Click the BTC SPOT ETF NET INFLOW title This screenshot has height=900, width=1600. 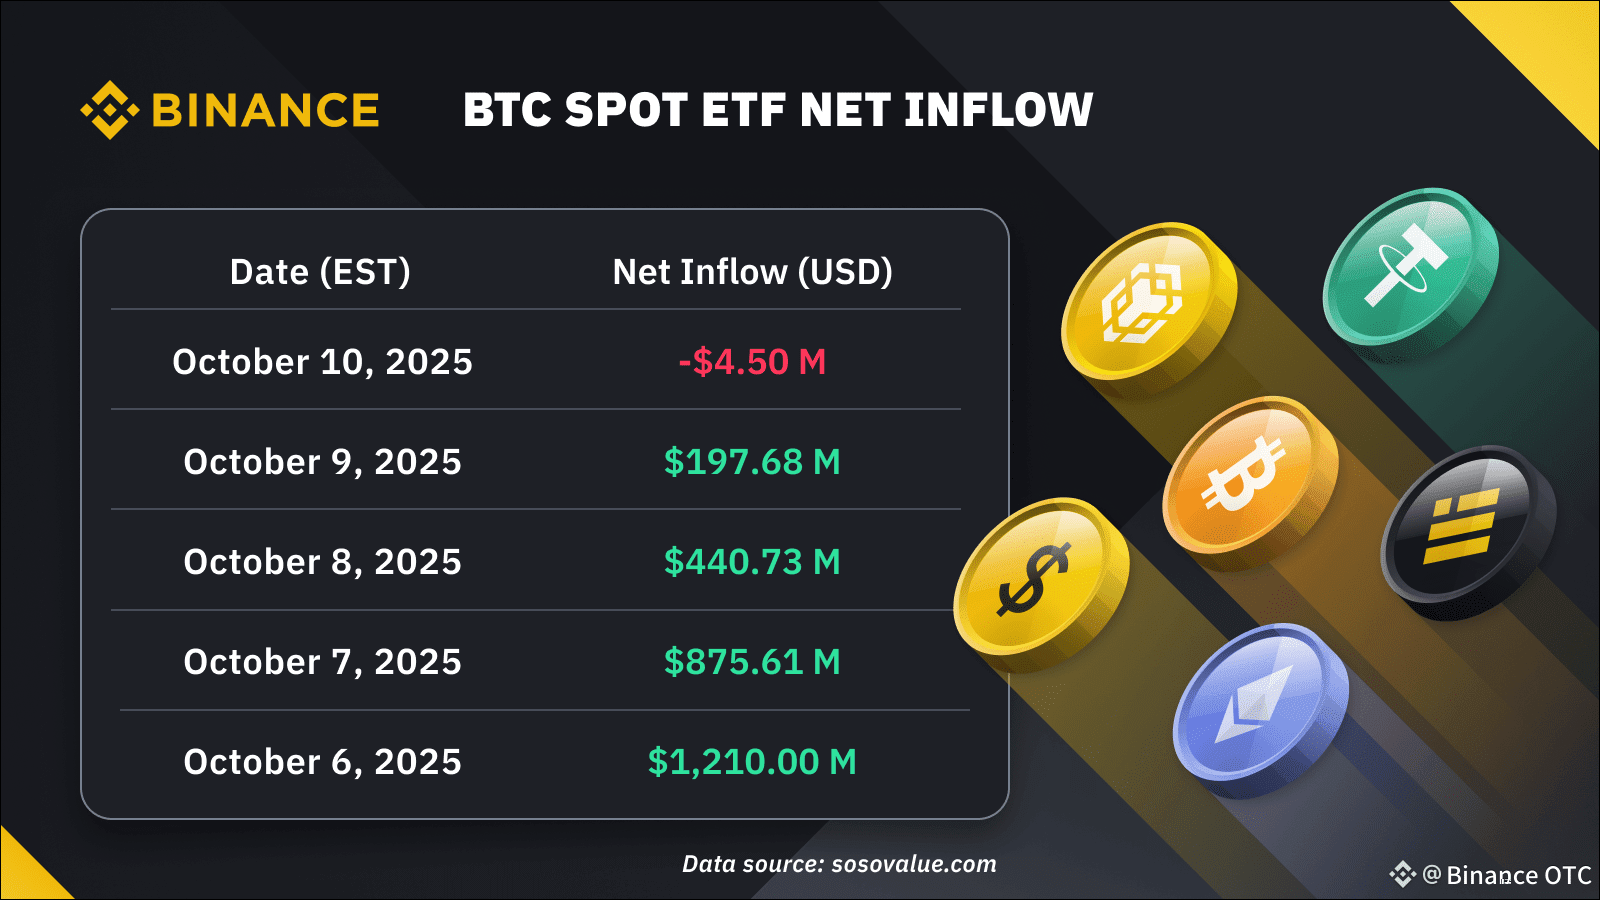(778, 110)
